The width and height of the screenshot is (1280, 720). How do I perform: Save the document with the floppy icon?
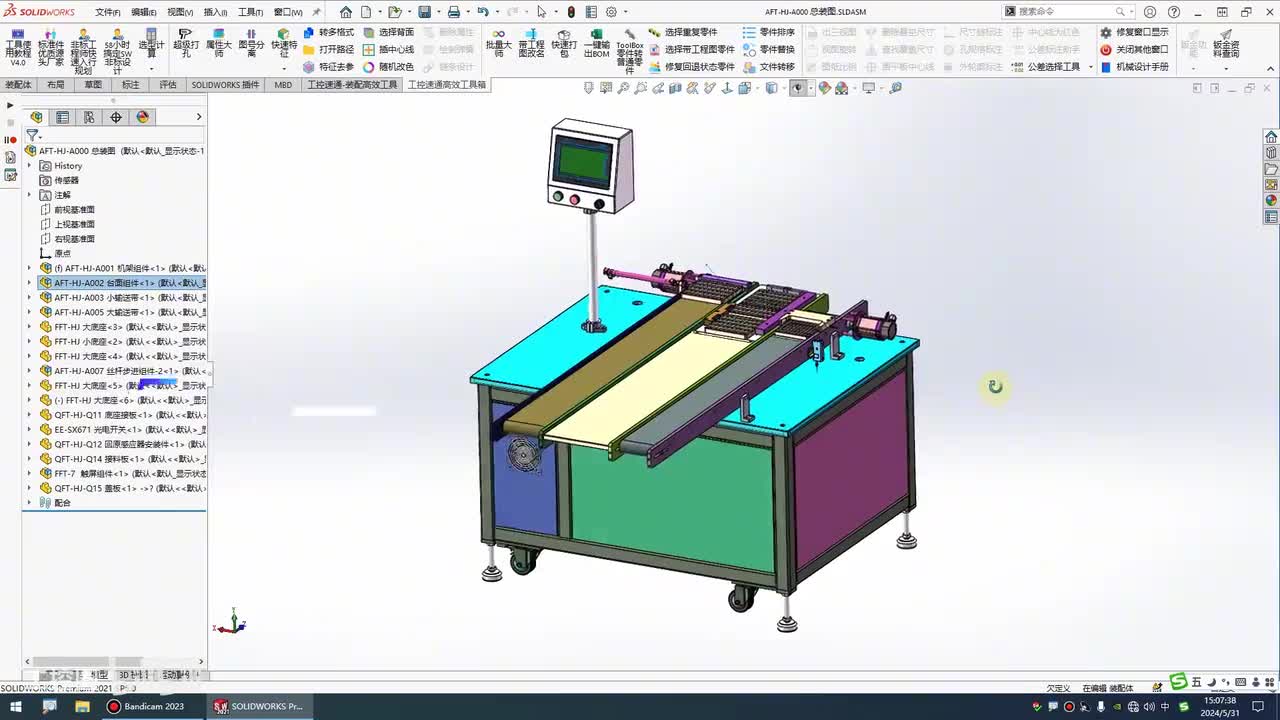coord(425,12)
